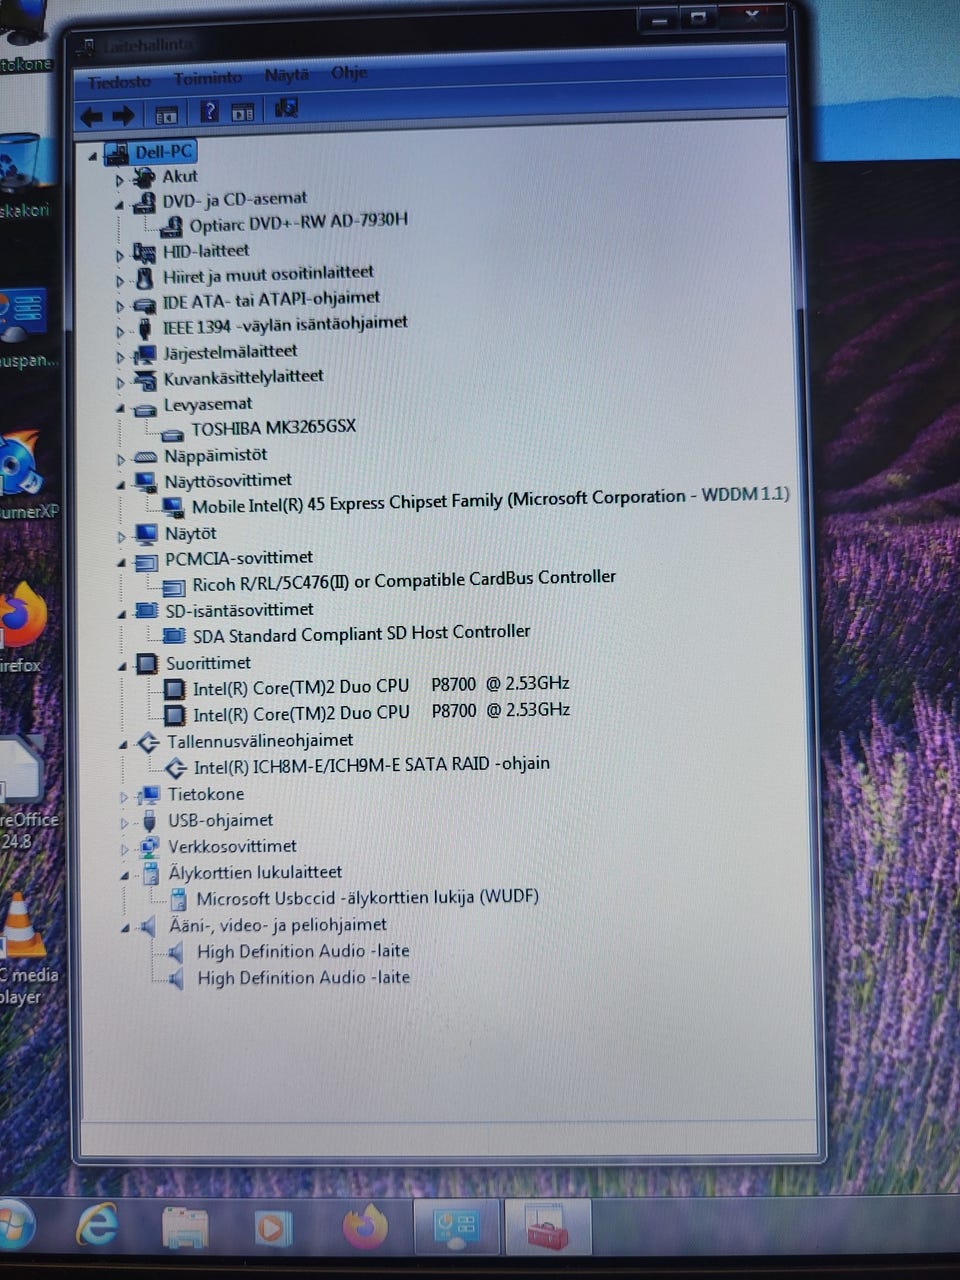The width and height of the screenshot is (960, 1280).
Task: Open the Näytä menu
Action: click(x=286, y=75)
